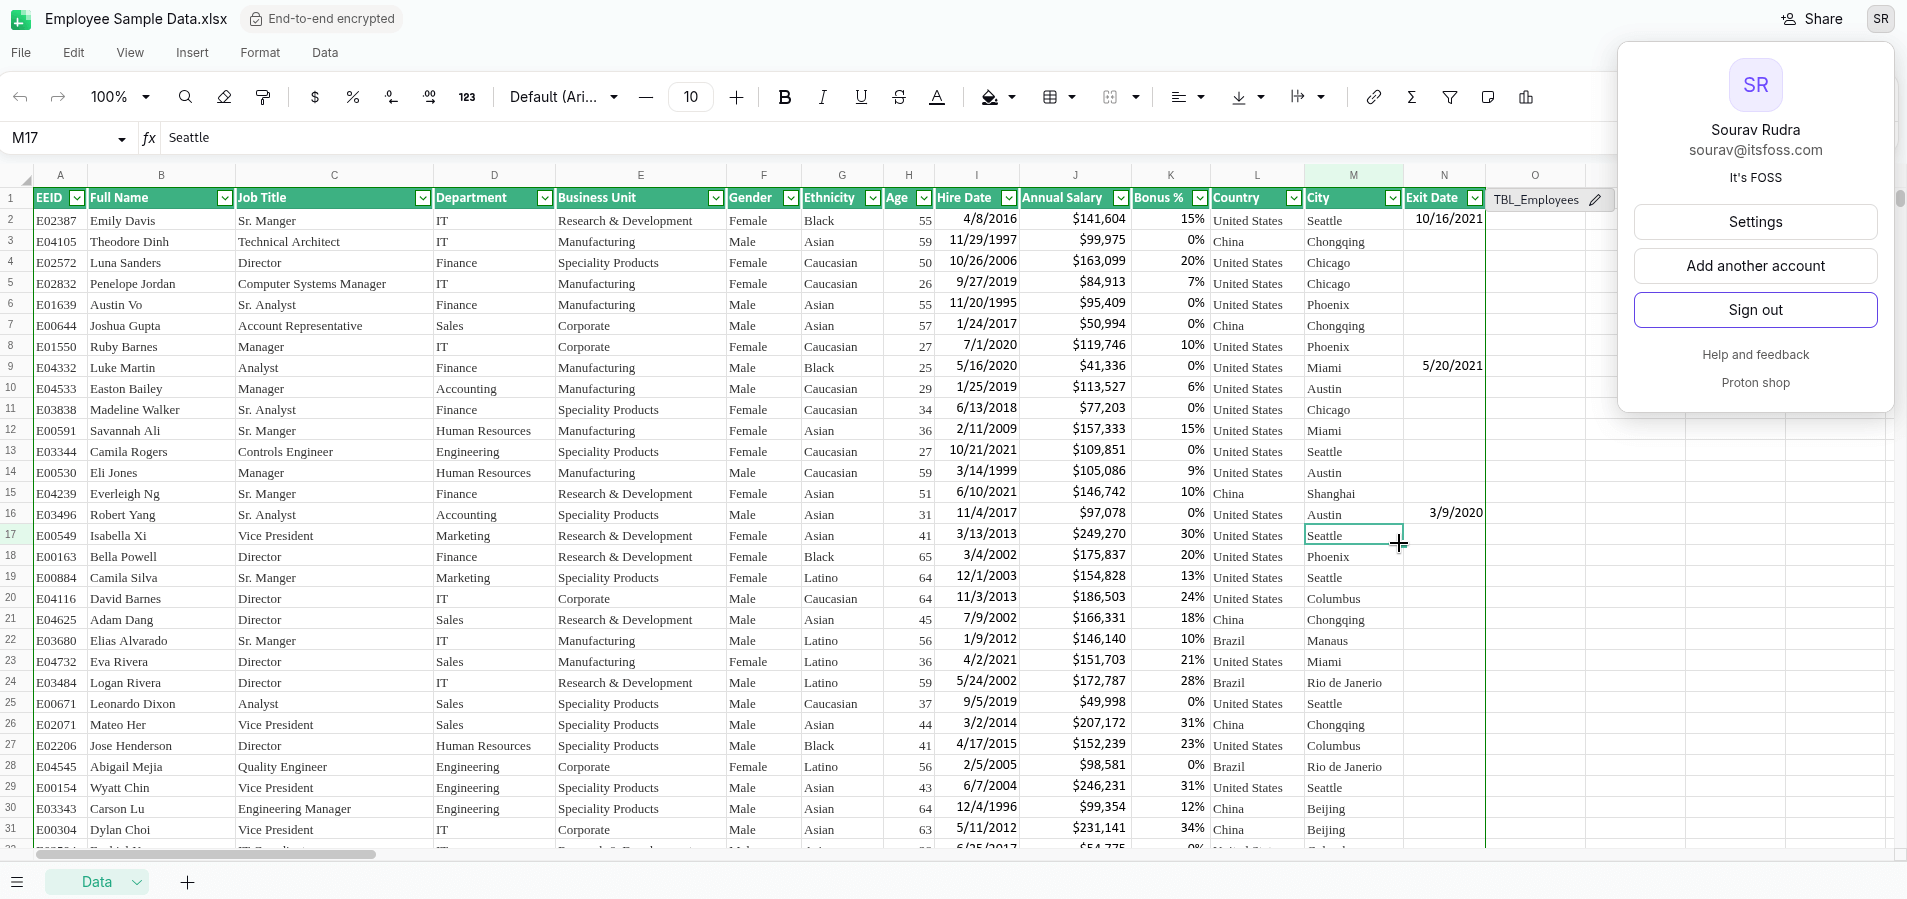Viewport: 1907px width, 899px height.
Task: Click the sum function sigma icon
Action: pos(1411,97)
